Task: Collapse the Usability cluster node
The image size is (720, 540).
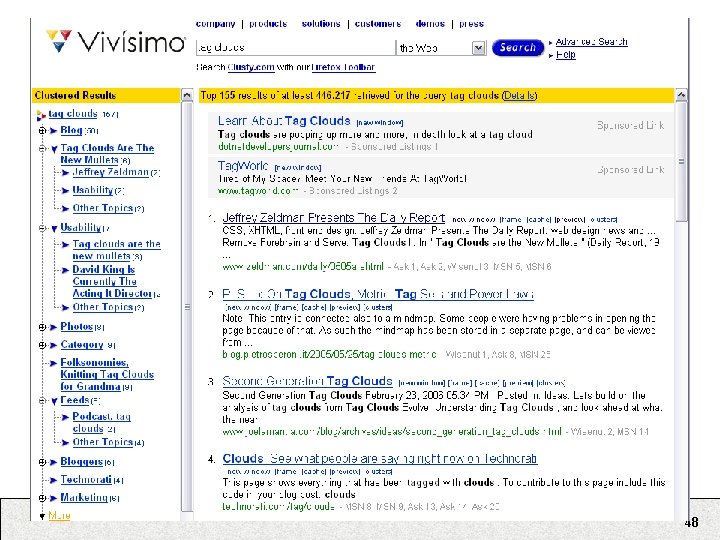Action: click(42, 228)
